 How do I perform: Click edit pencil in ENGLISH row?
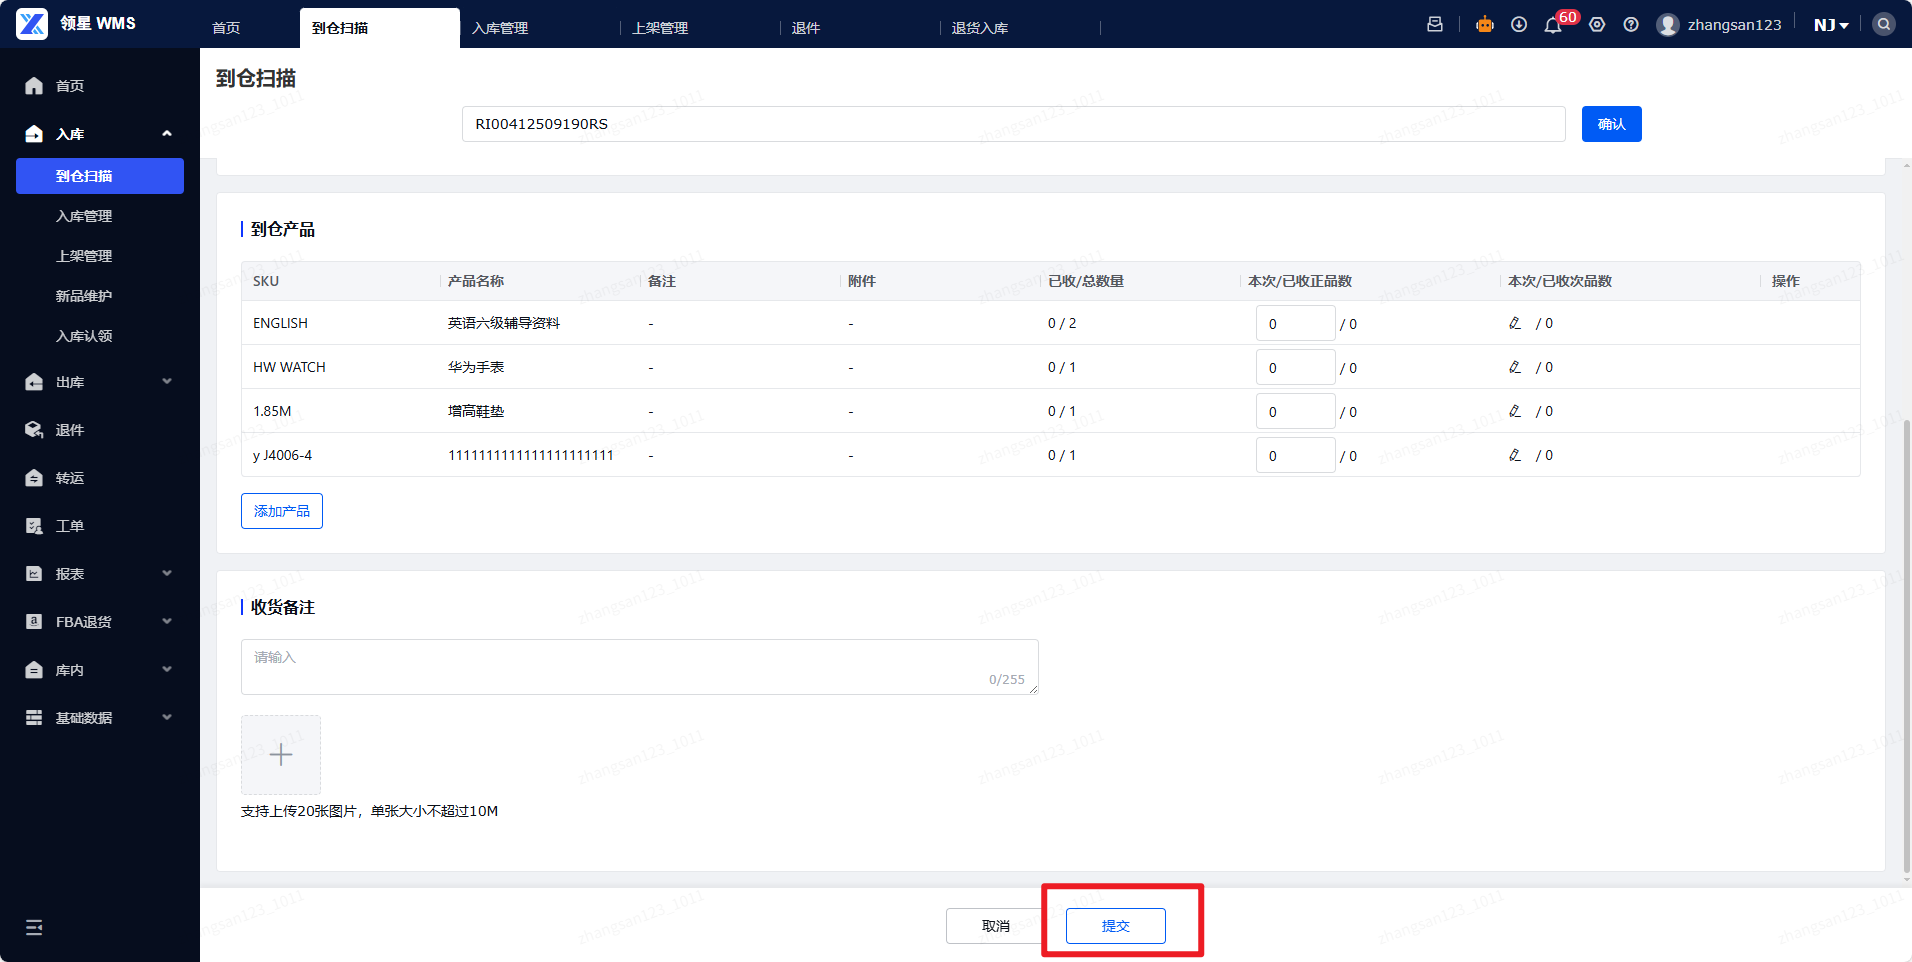point(1515,323)
